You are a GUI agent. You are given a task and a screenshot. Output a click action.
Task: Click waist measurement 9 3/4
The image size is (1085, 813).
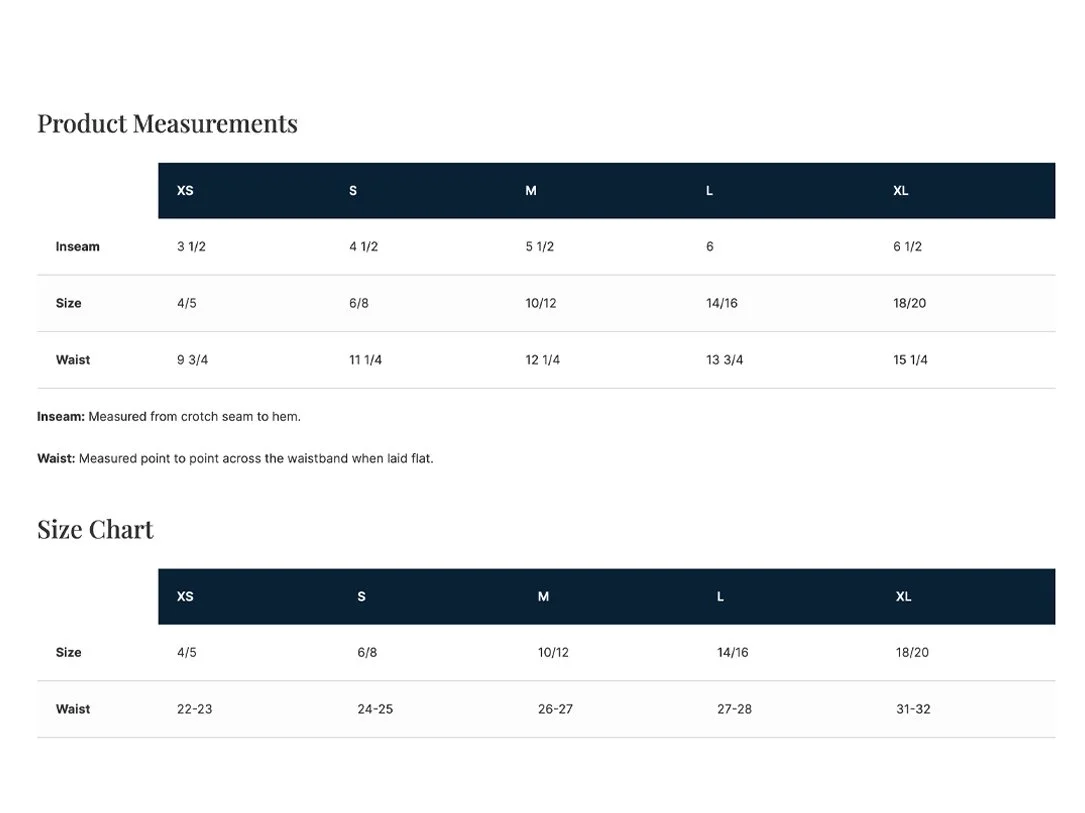[192, 360]
